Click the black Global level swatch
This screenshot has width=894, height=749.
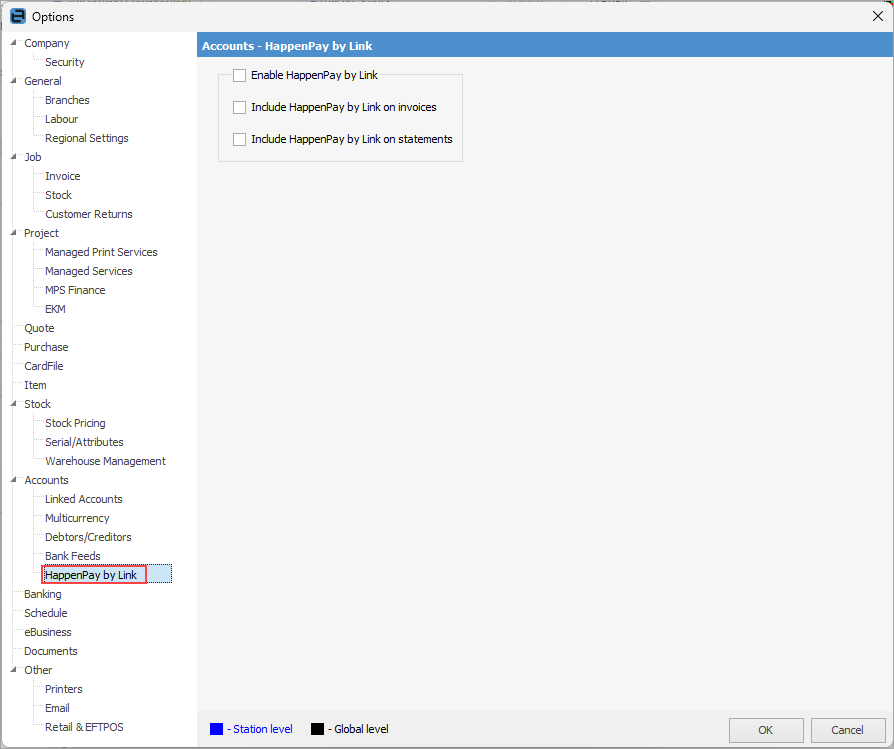coord(318,729)
